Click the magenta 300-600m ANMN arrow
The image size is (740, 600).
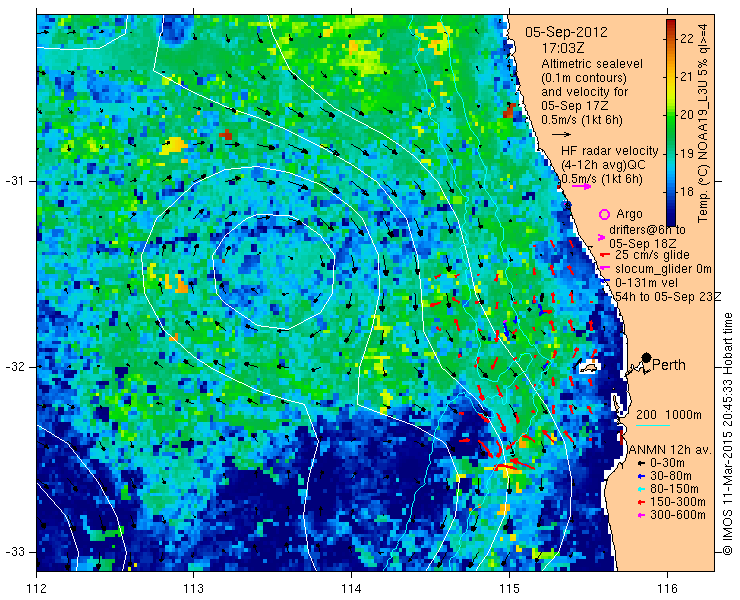pyautogui.click(x=641, y=515)
